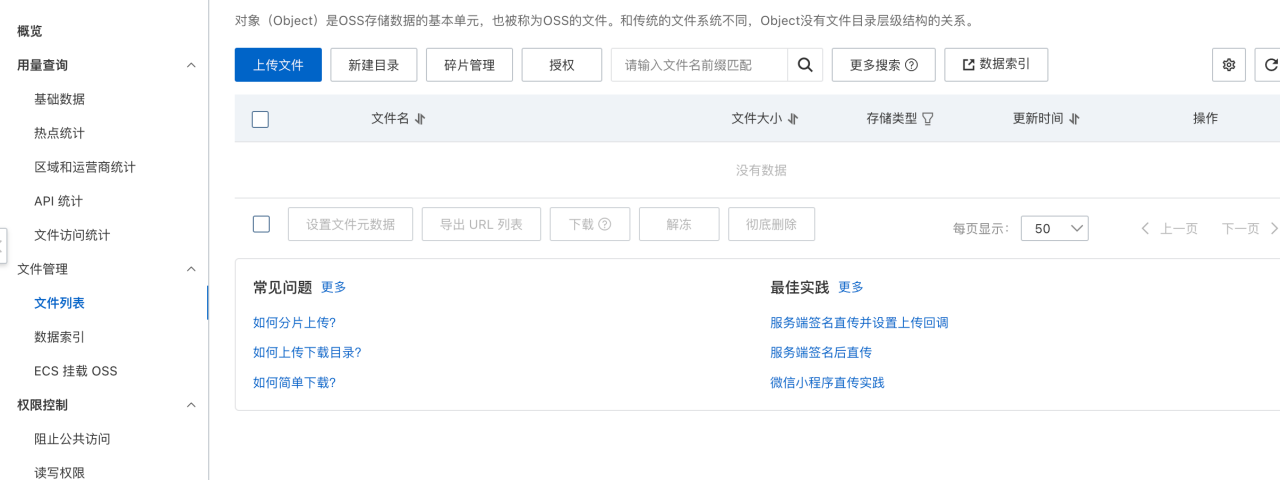Open 区域和运营商统计 in sidebar
The image size is (1280, 480).
tap(85, 167)
